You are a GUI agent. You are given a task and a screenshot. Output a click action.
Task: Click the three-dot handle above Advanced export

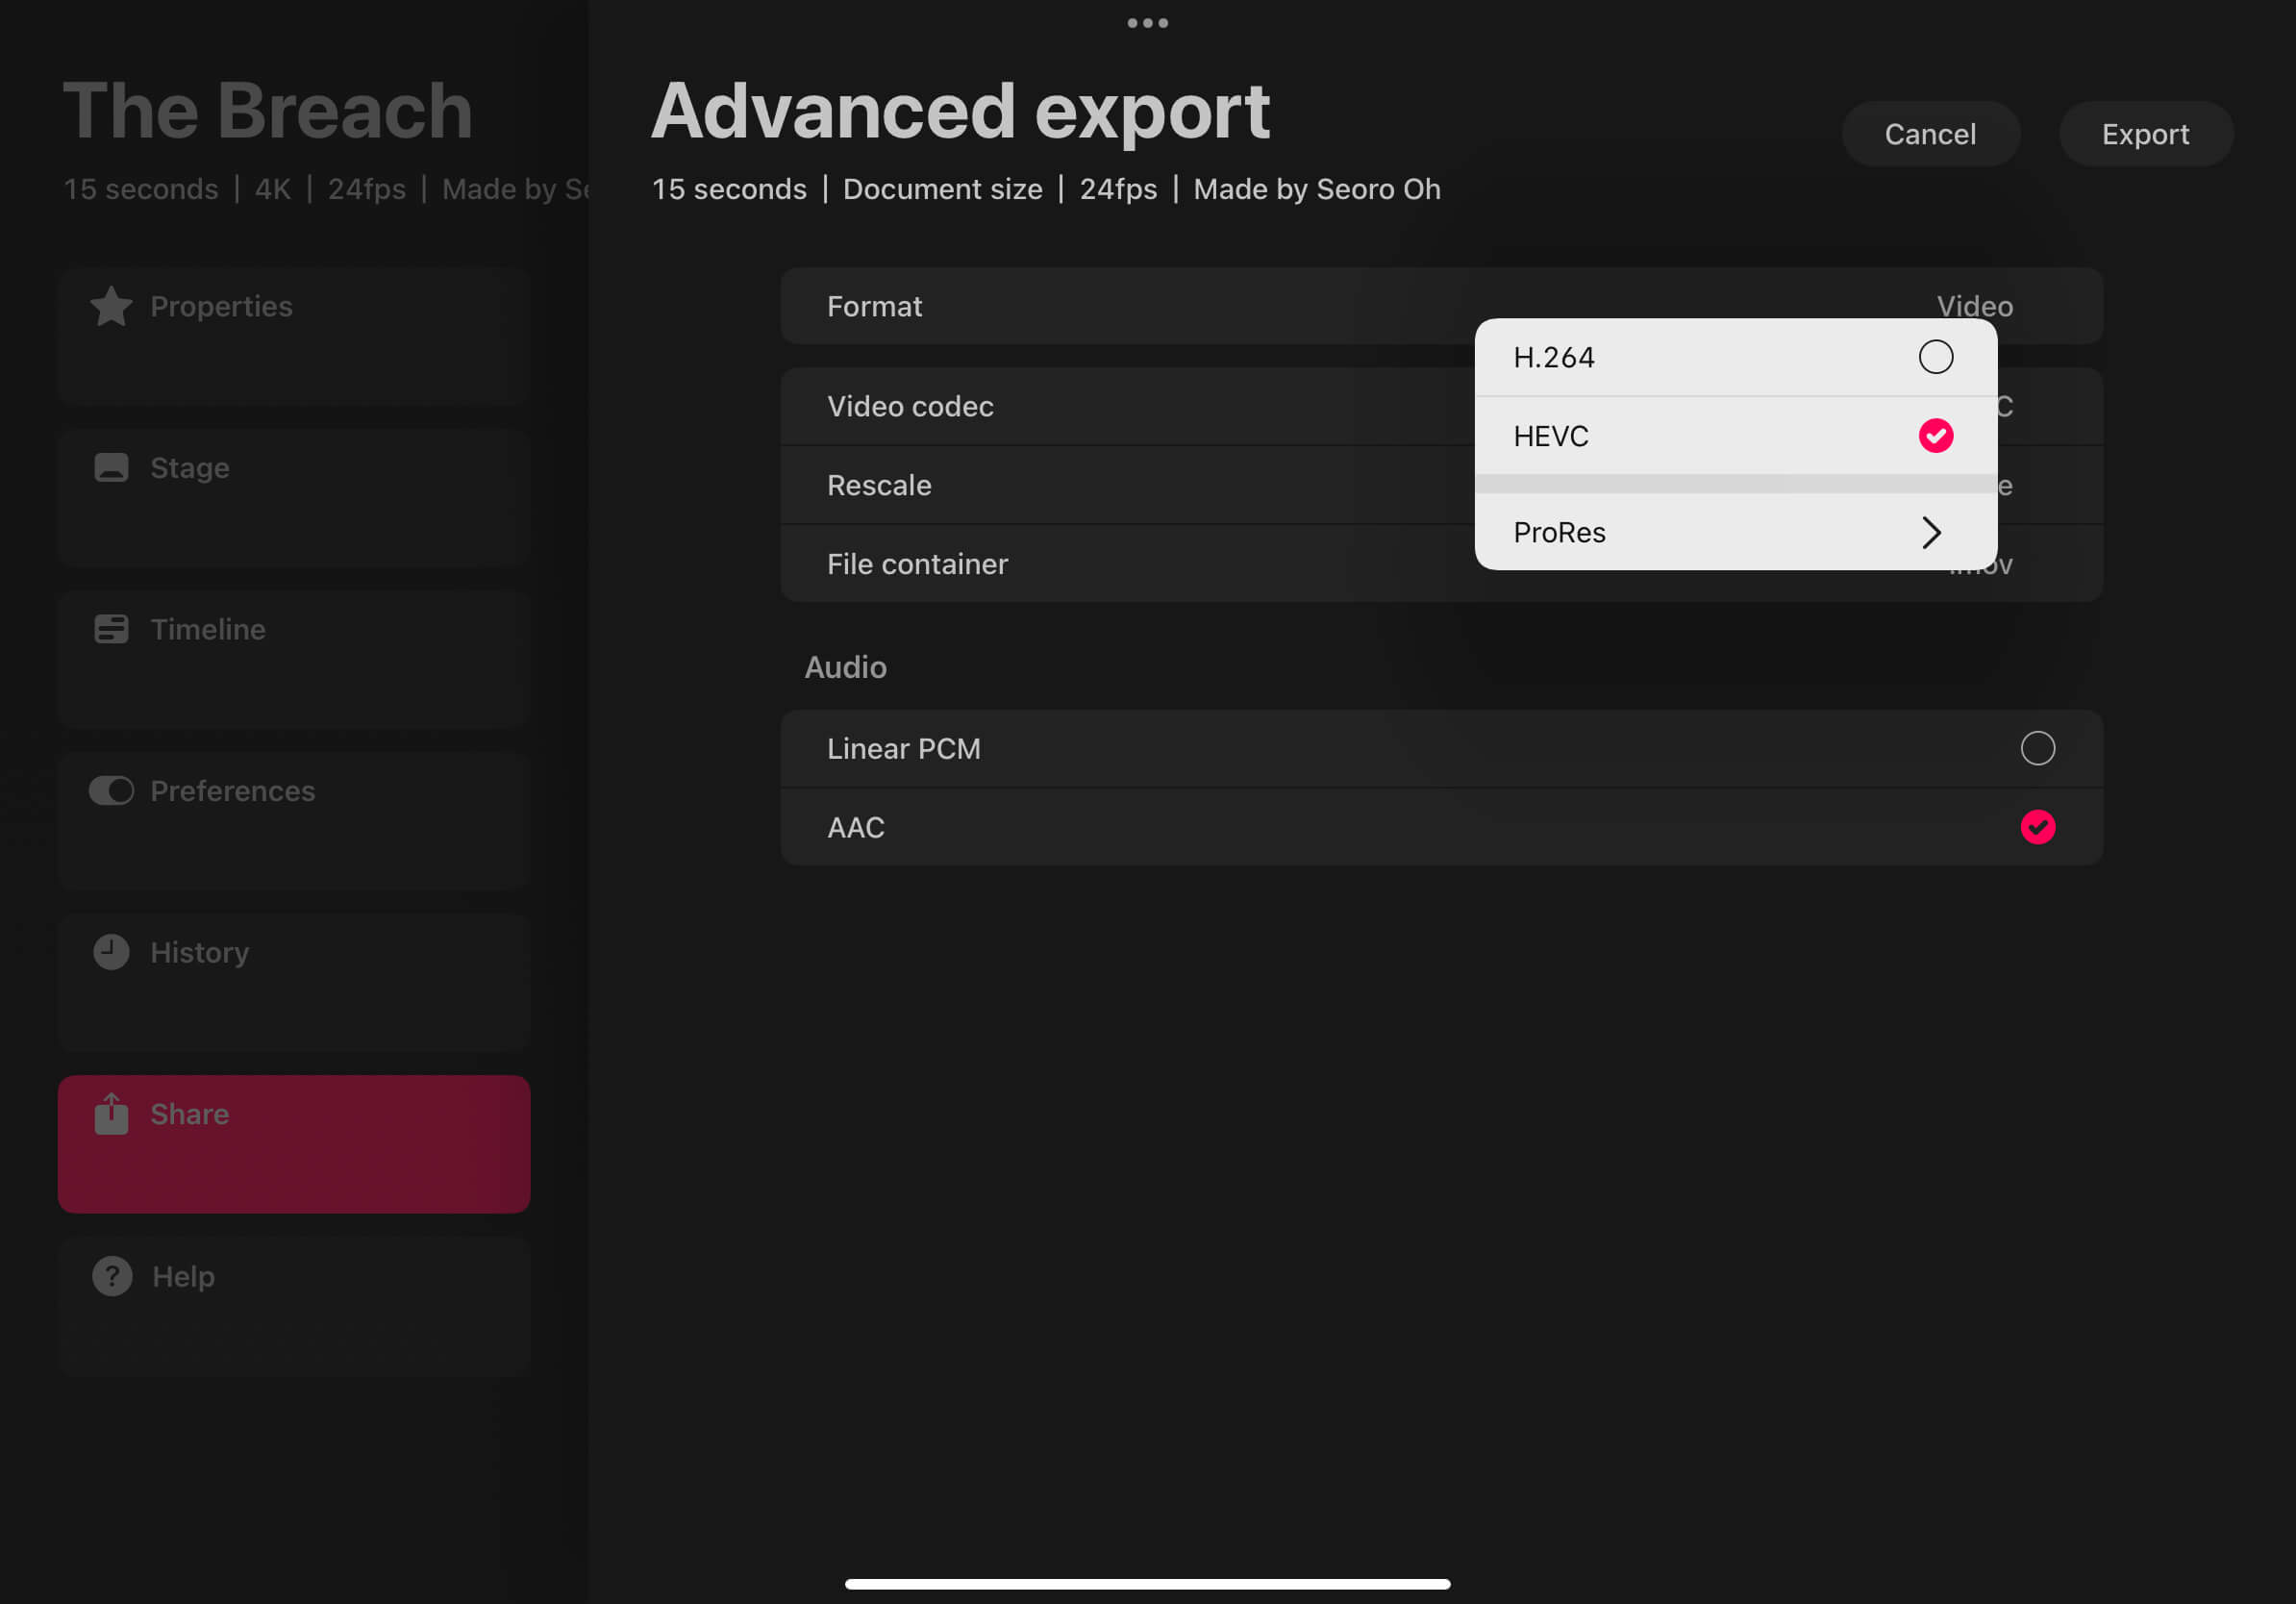1147,22
